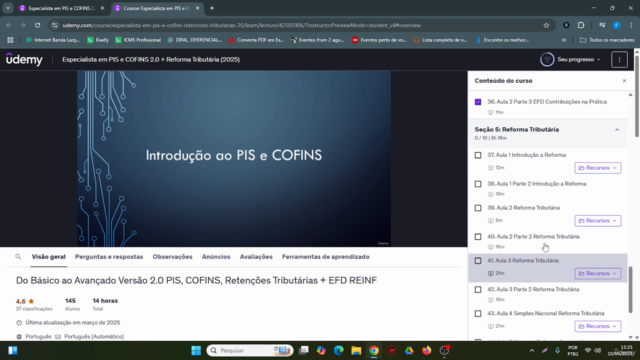The height and width of the screenshot is (360, 640).
Task: Open the ICMS Profissional bookmark
Action: coord(138,40)
